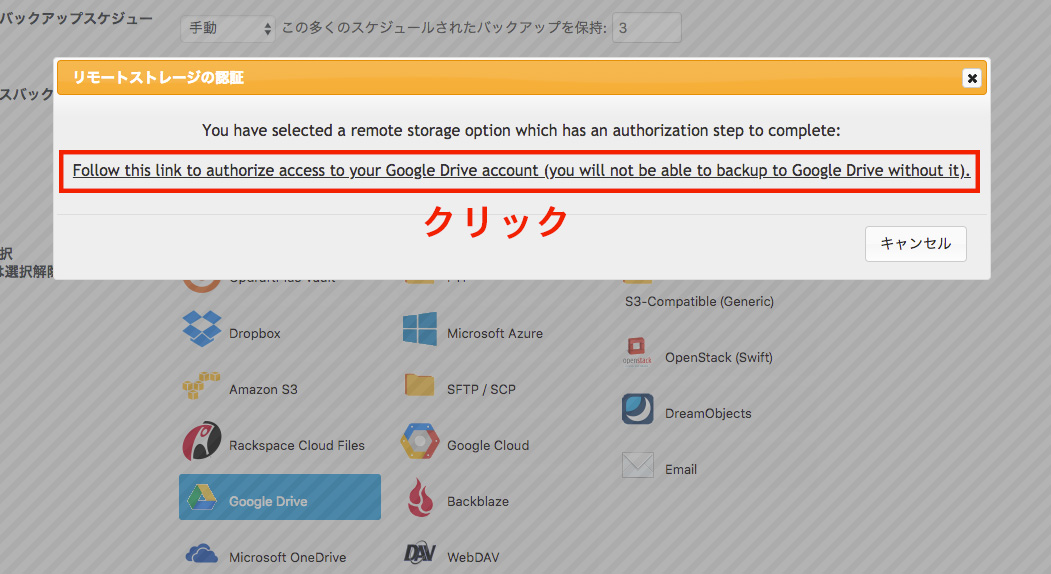This screenshot has height=574, width=1051.
Task: Close the remote storage authentication dialog
Action: (x=972, y=78)
